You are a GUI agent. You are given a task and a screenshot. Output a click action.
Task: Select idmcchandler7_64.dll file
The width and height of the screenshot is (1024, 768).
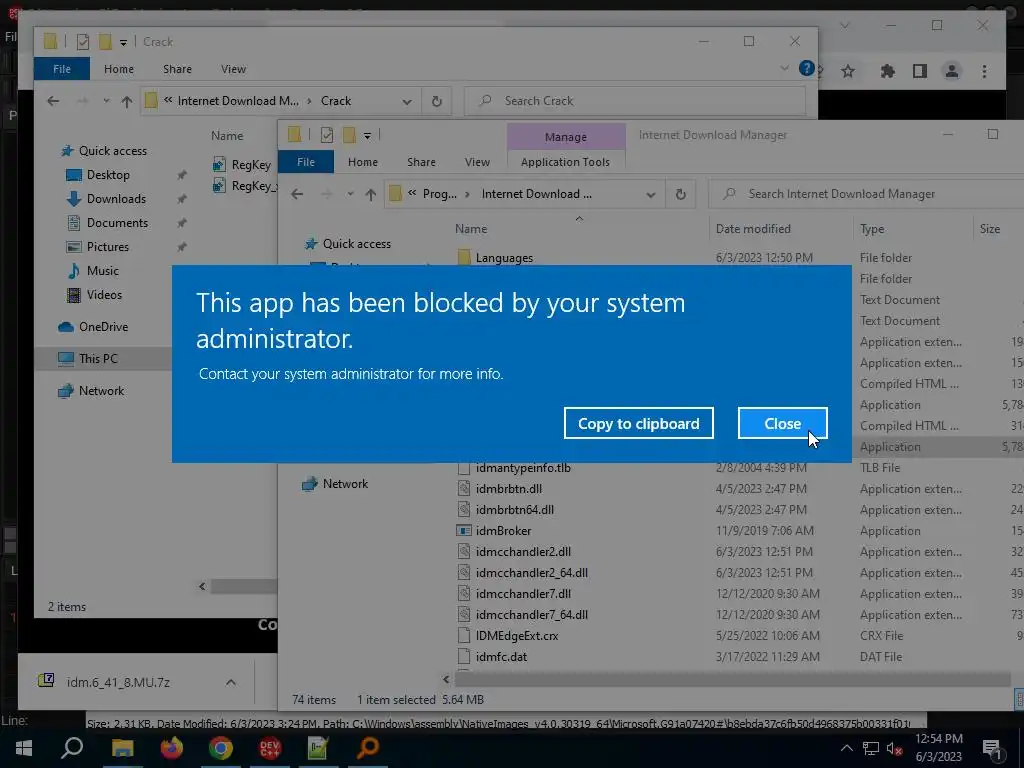[532, 615]
